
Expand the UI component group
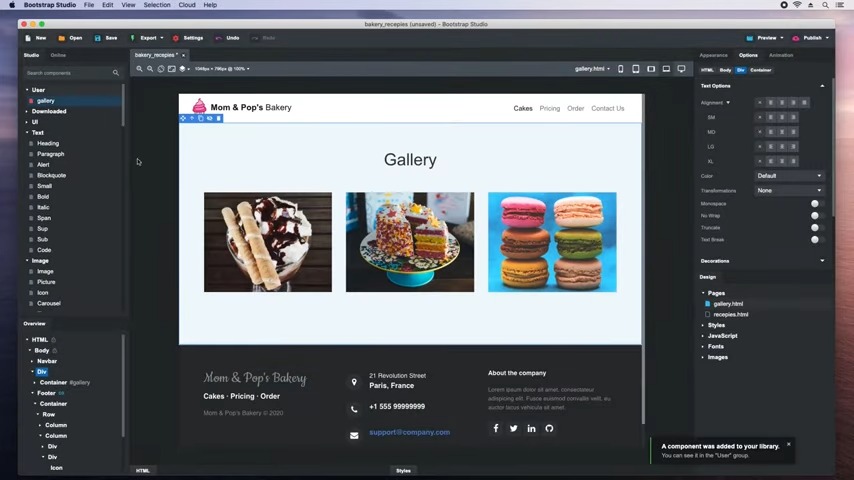[x=27, y=122]
